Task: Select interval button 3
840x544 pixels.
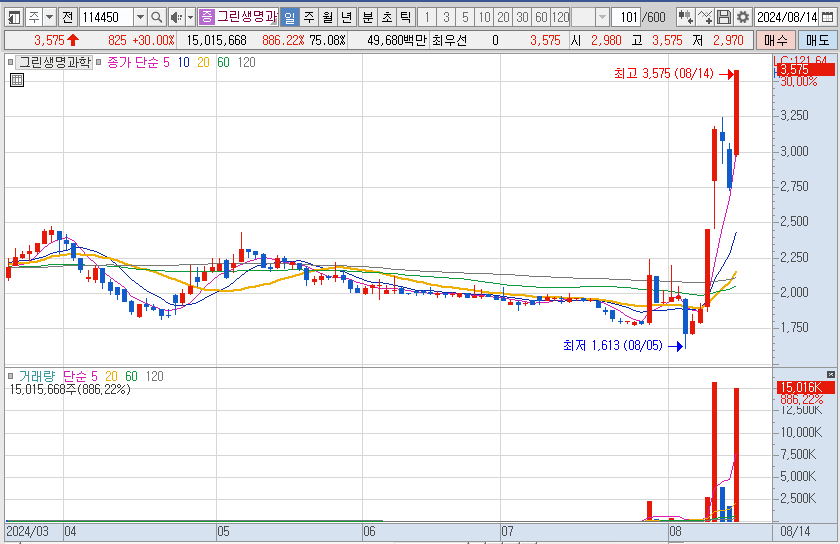Action: pyautogui.click(x=446, y=17)
